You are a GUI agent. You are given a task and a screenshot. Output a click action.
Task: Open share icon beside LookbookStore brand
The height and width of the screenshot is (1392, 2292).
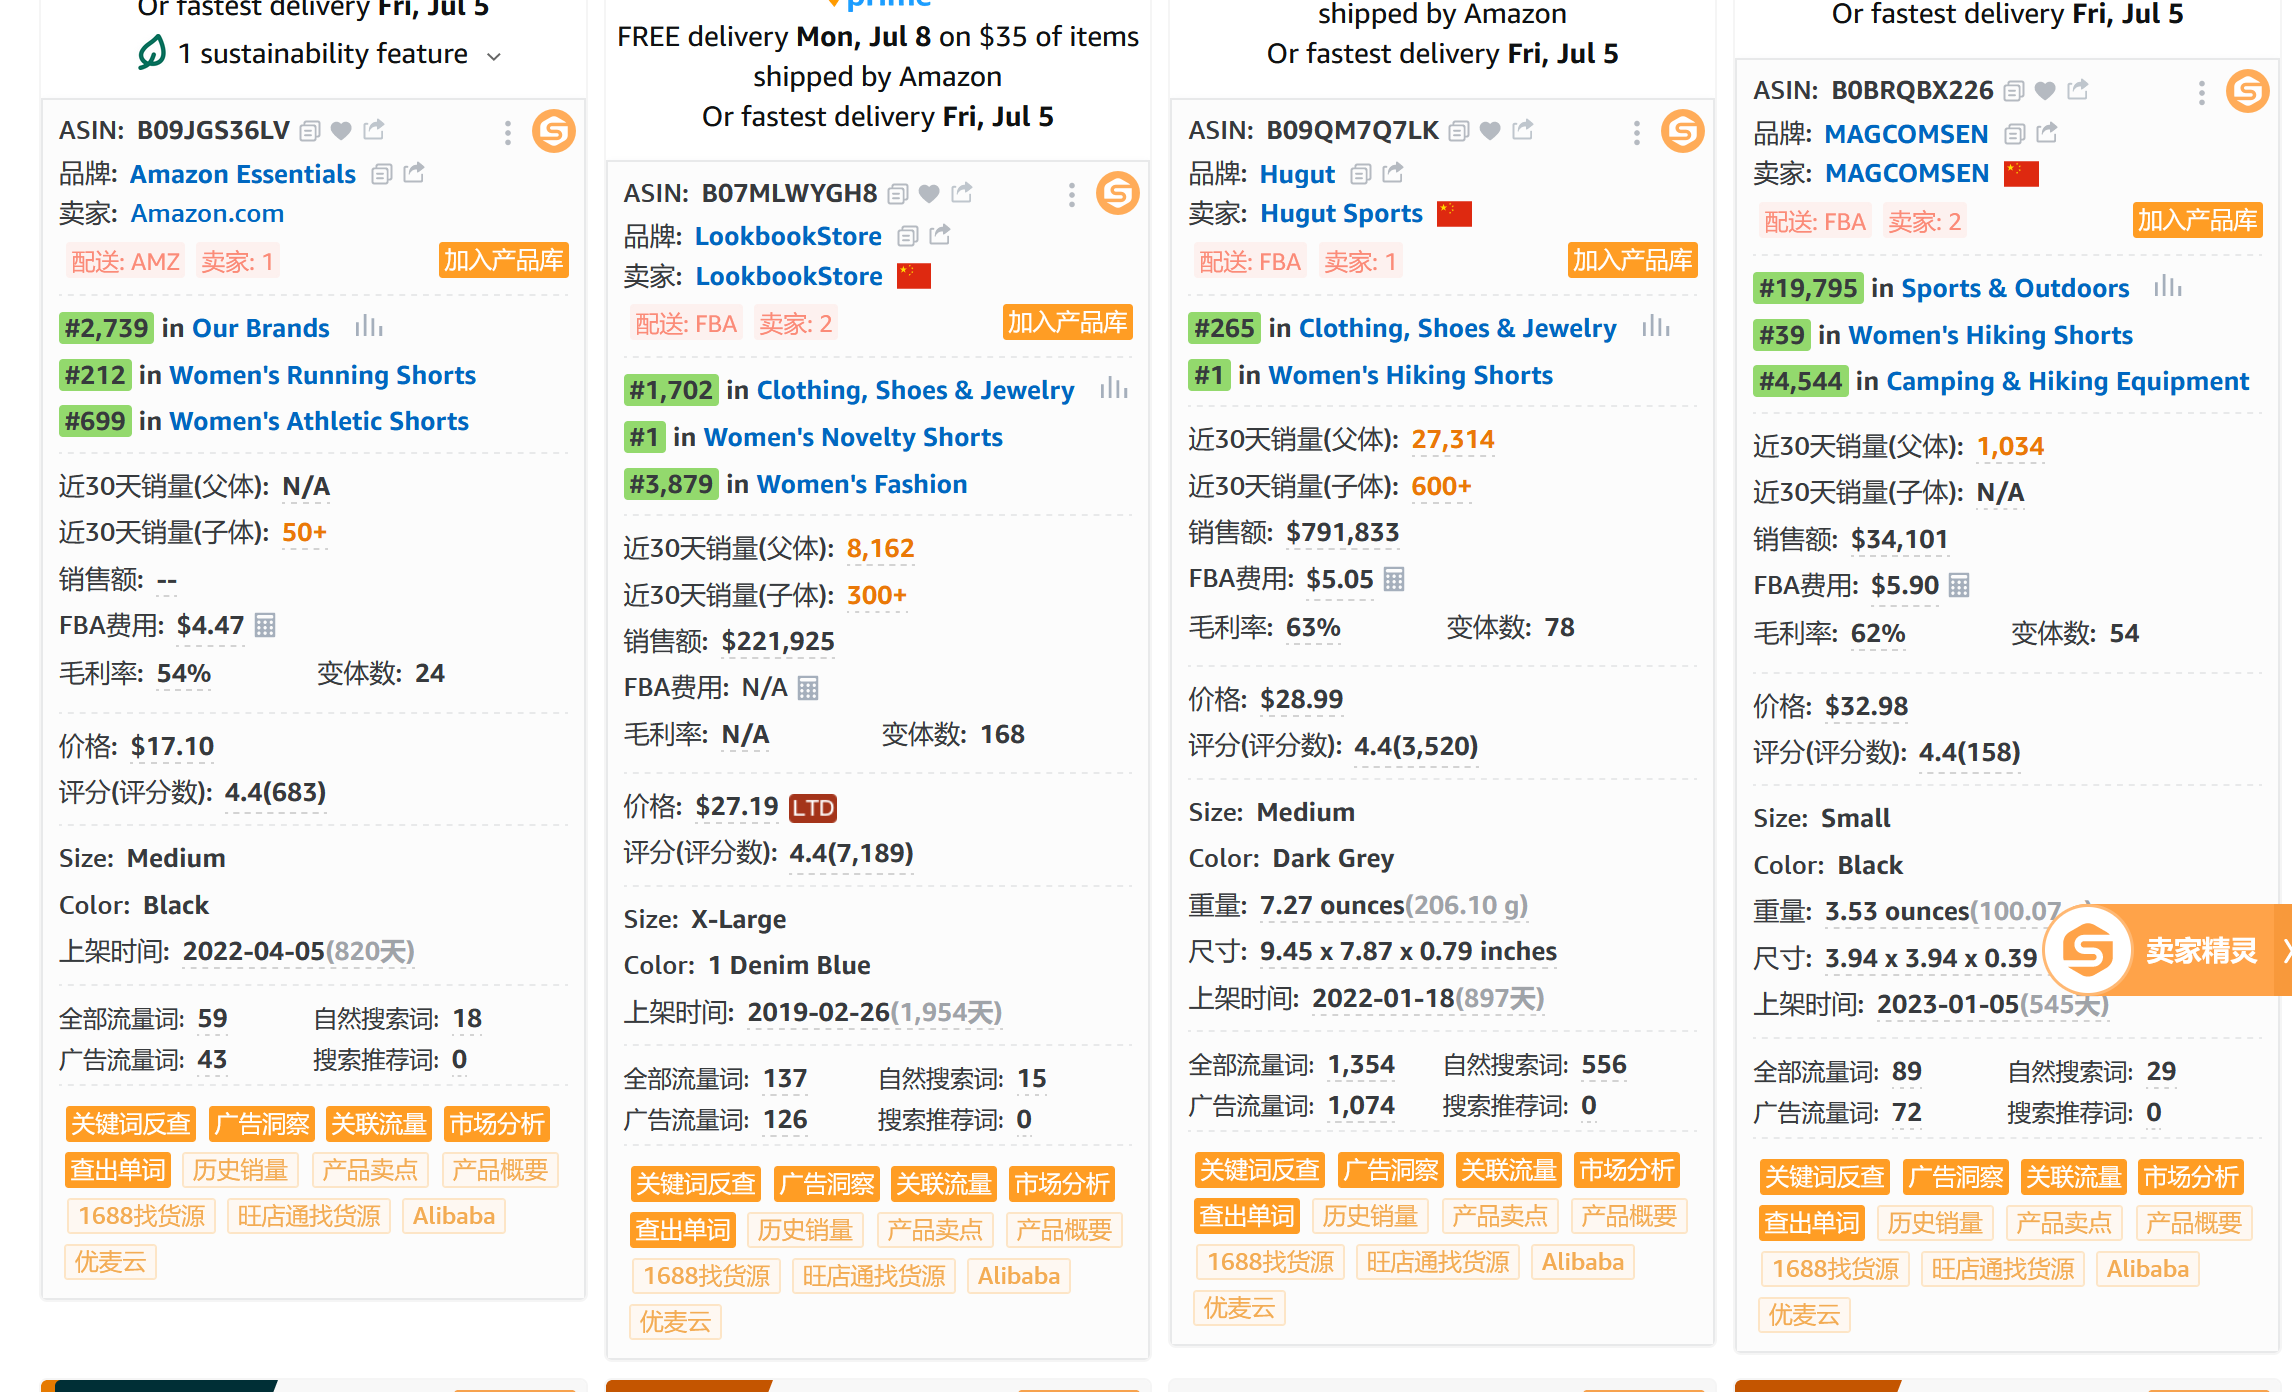click(940, 235)
